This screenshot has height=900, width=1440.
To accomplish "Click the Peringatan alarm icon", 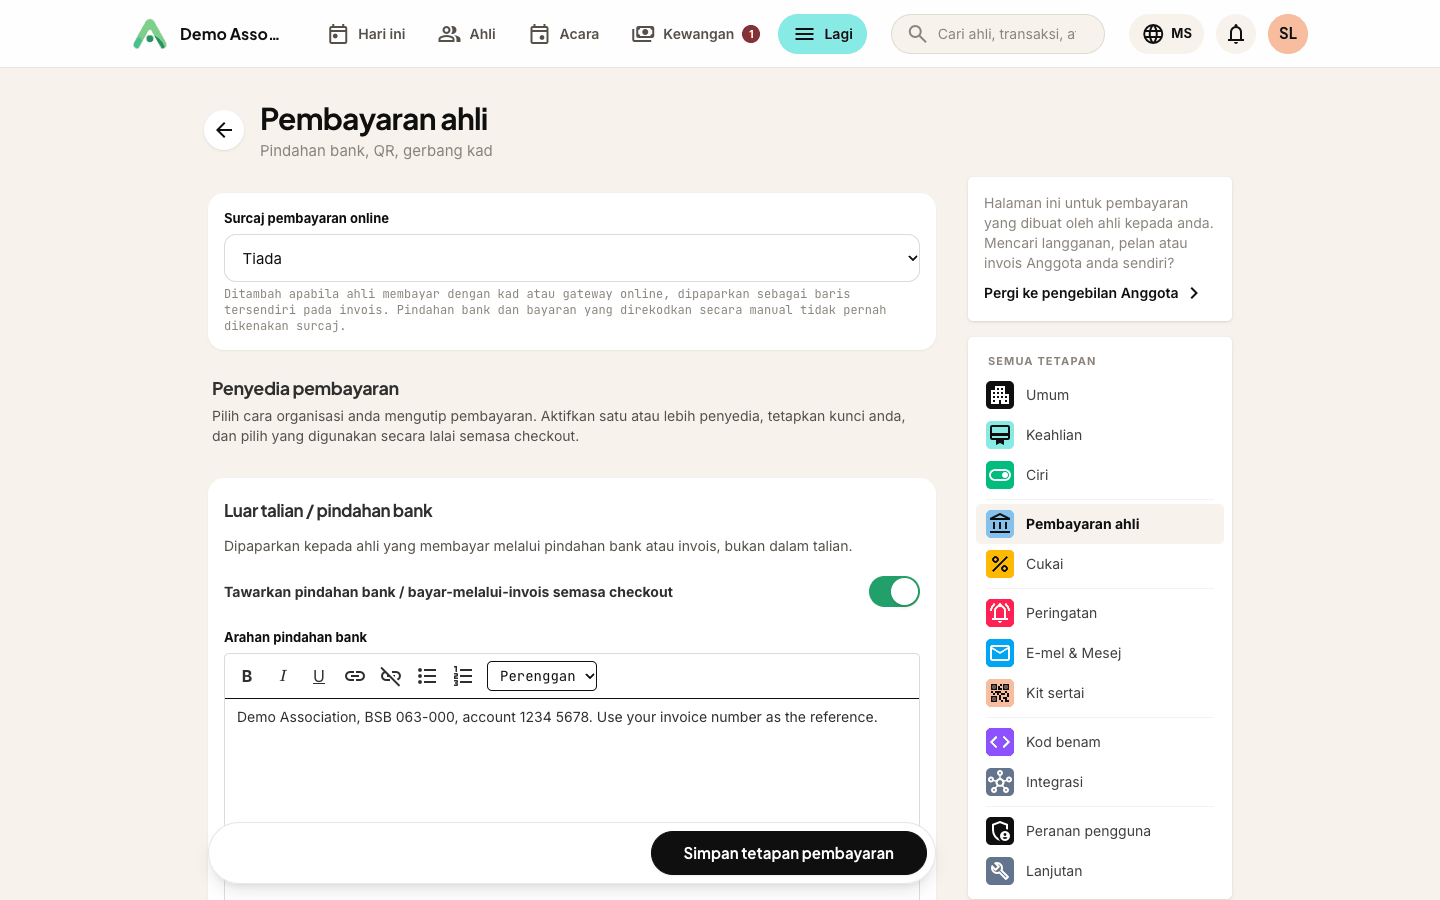I will point(1000,613).
